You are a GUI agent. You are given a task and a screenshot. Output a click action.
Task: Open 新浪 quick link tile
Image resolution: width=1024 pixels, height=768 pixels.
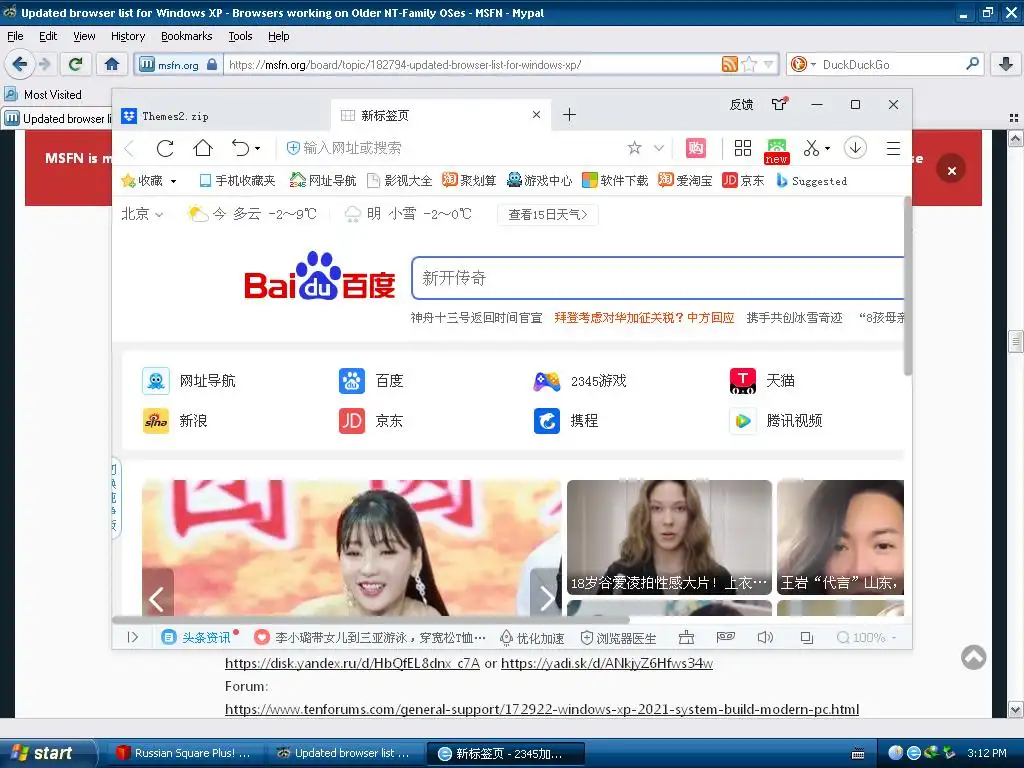[175, 421]
